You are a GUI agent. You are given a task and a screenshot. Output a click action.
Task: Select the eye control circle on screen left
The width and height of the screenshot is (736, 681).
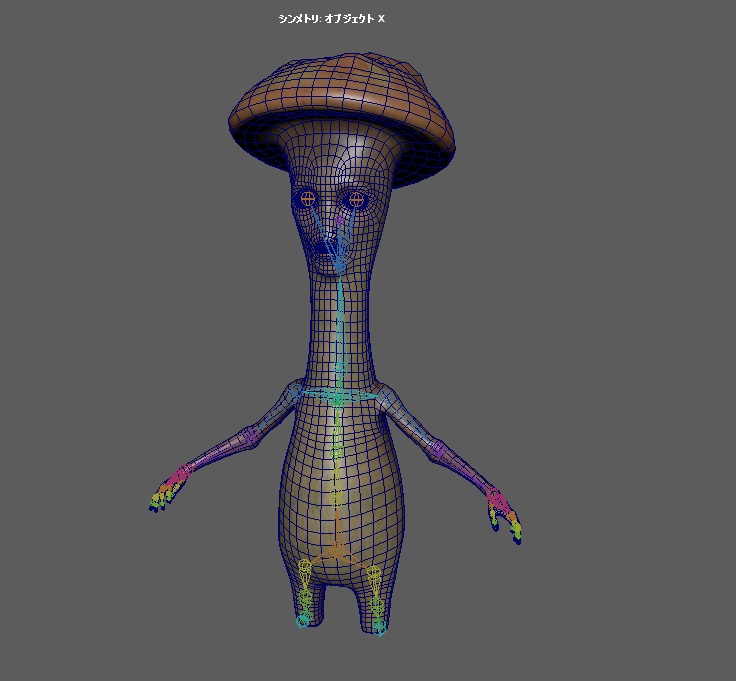307,199
